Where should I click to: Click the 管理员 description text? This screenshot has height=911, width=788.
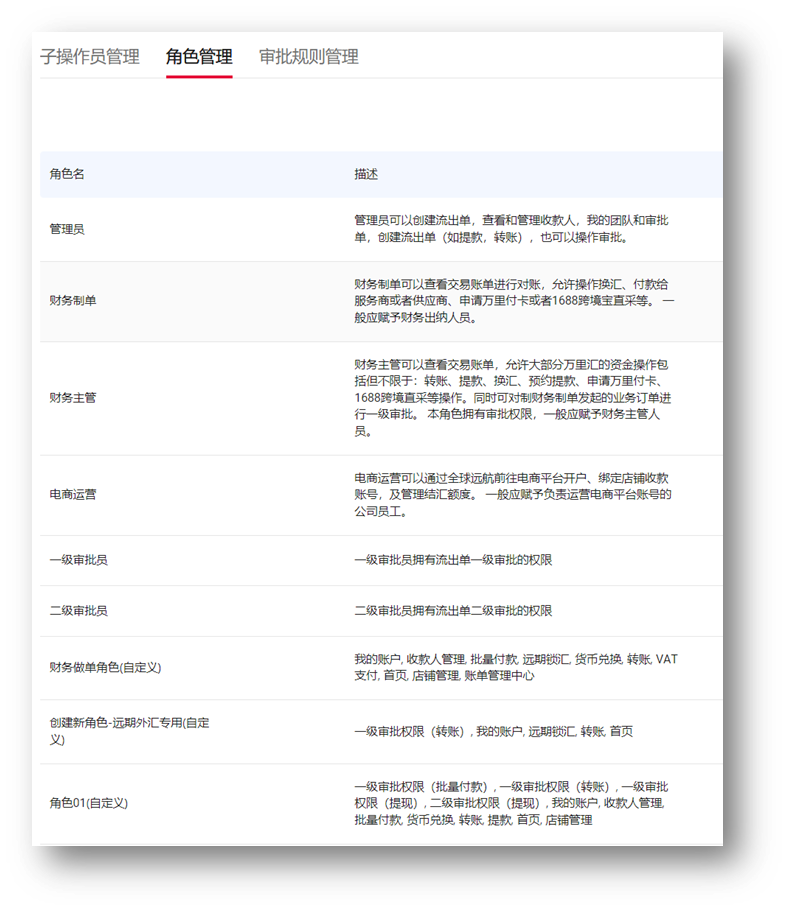[511, 229]
